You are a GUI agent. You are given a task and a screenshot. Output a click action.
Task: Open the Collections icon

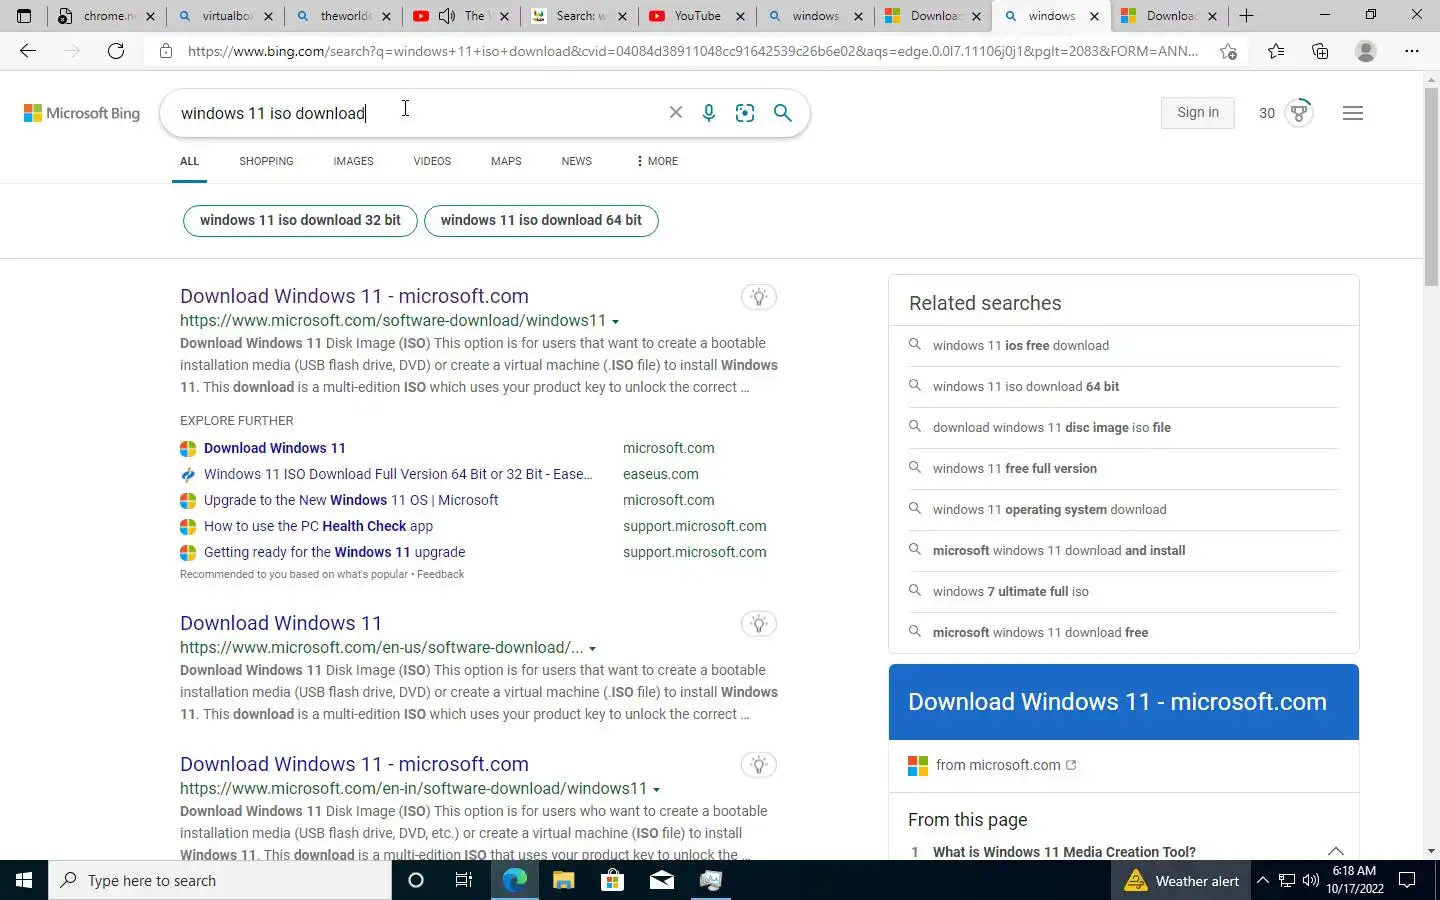click(1320, 51)
